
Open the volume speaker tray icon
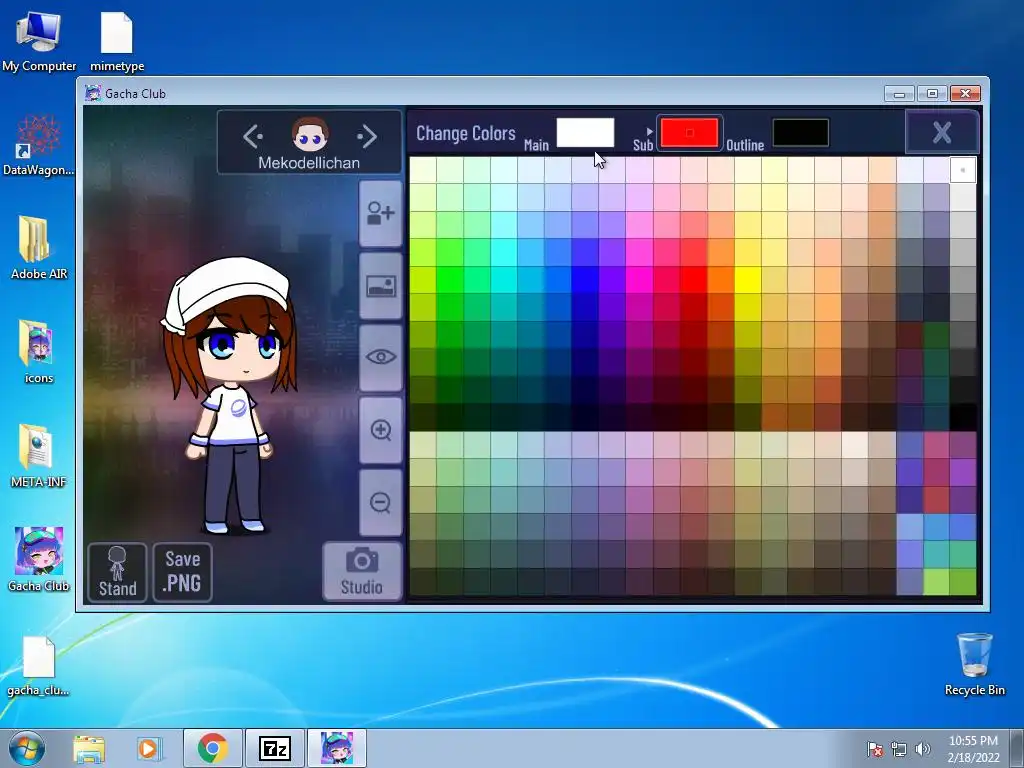click(x=922, y=749)
